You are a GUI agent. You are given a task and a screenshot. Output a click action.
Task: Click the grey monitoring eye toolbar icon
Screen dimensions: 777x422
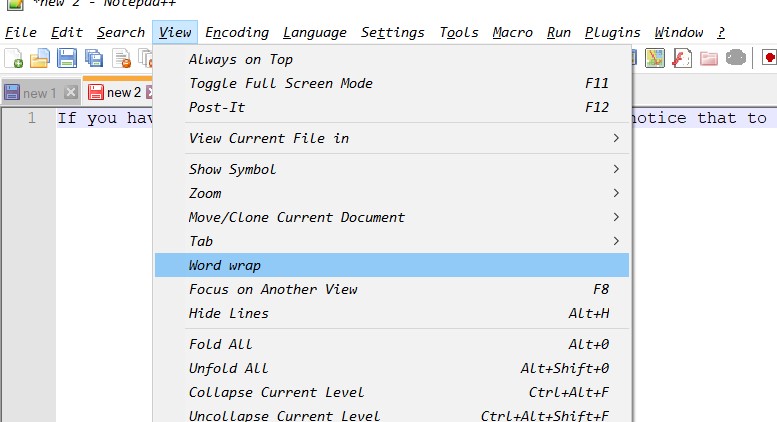[x=736, y=58]
